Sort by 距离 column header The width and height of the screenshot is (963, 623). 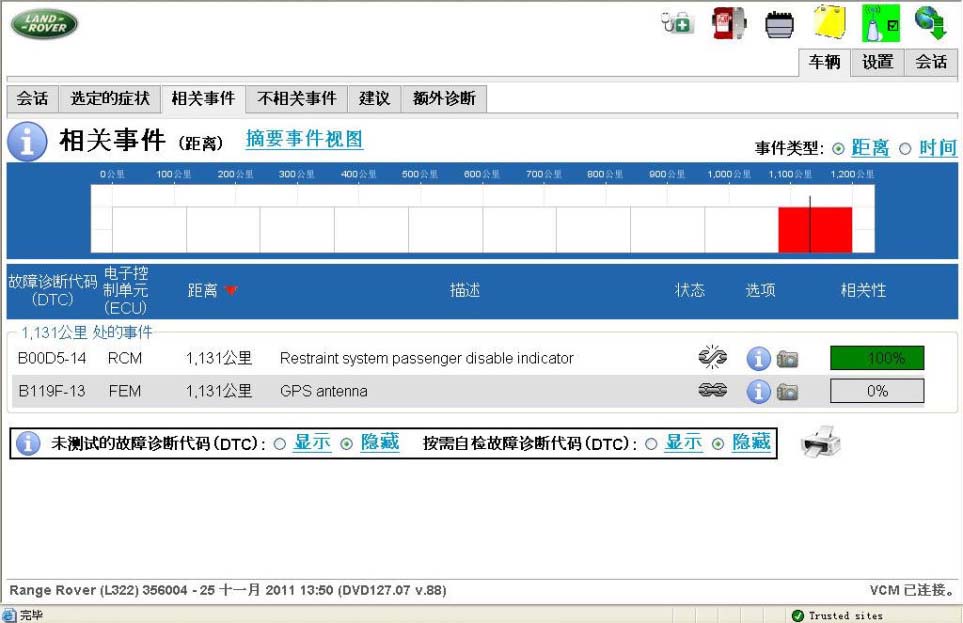pyautogui.click(x=203, y=290)
